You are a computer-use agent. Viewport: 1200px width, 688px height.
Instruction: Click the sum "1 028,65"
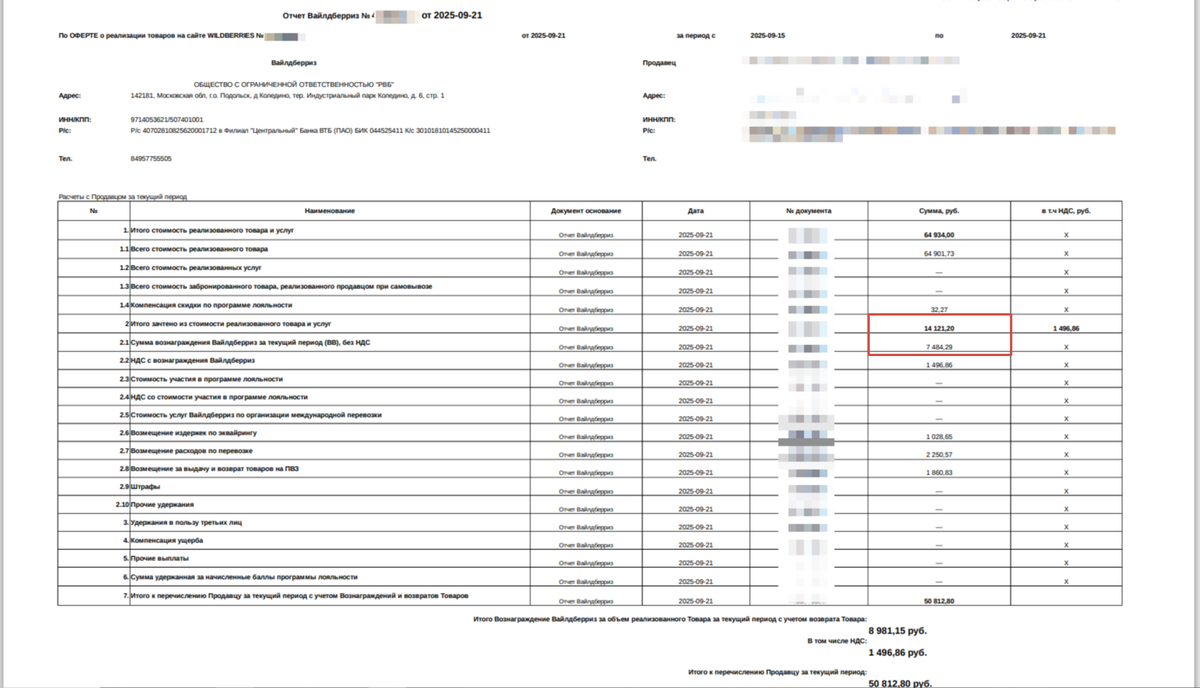pos(939,437)
